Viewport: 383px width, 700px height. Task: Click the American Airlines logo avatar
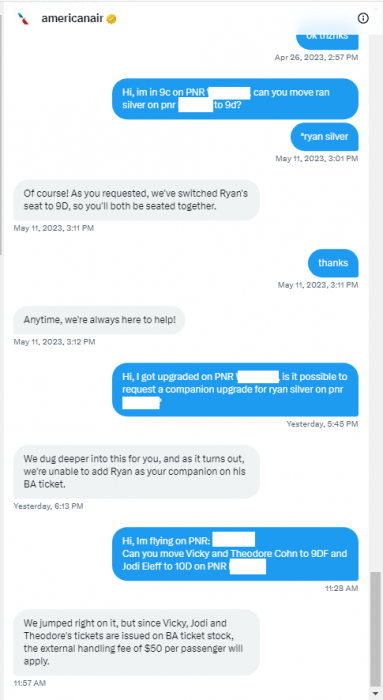pyautogui.click(x=23, y=18)
